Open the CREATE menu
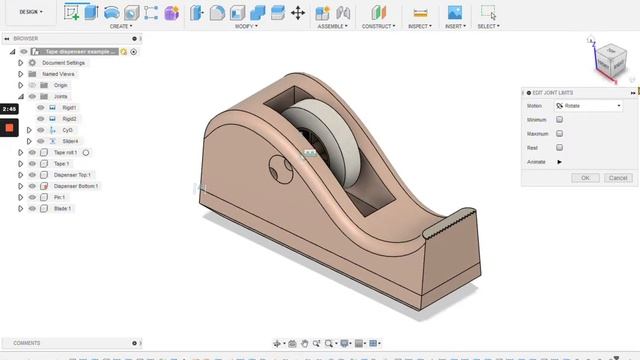 121,26
